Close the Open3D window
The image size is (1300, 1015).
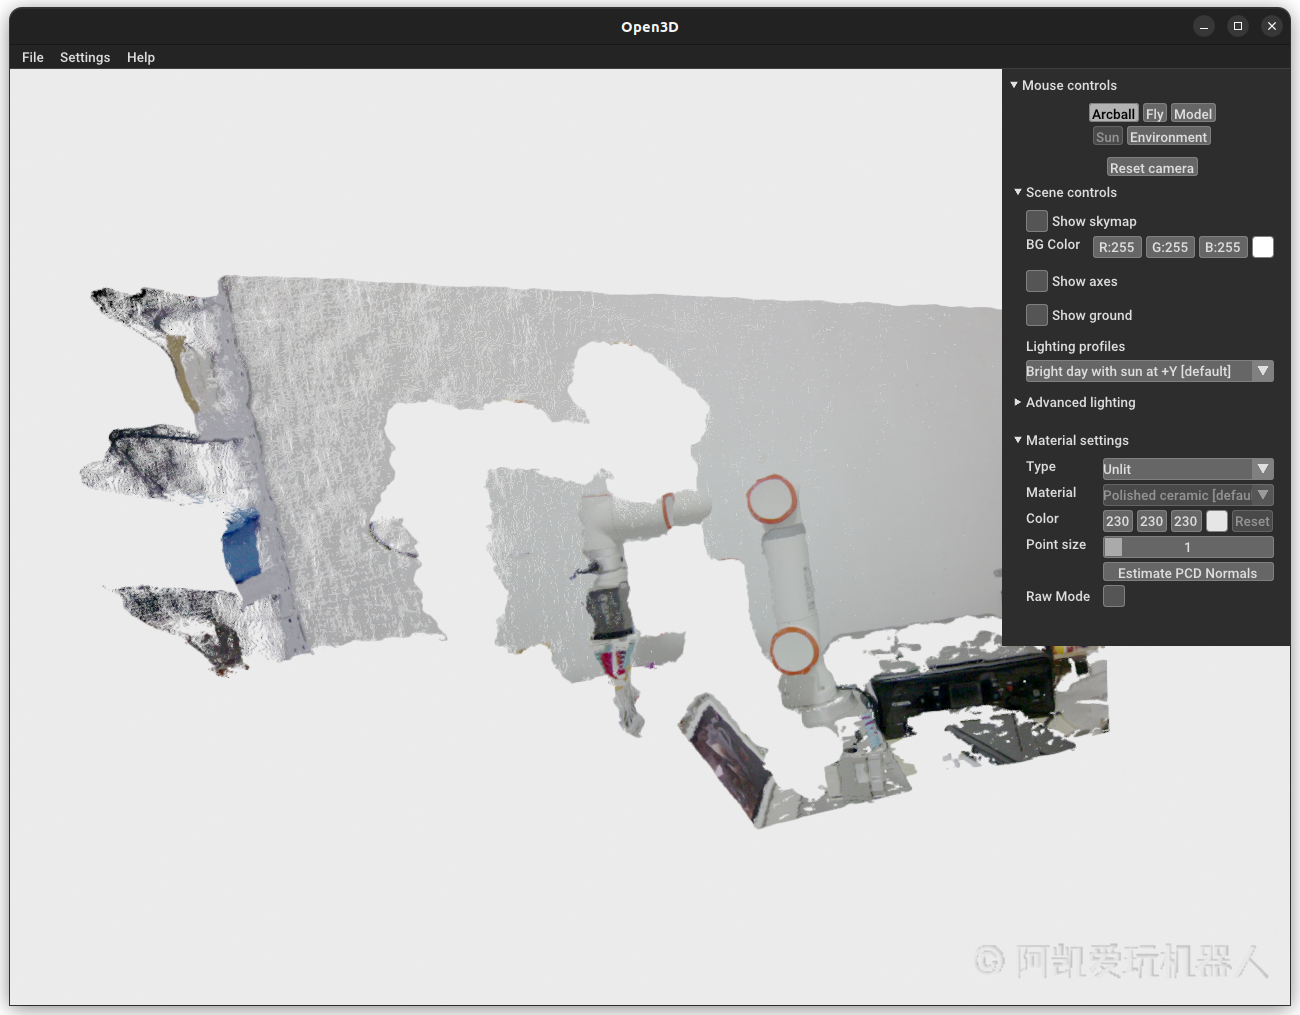(x=1272, y=27)
